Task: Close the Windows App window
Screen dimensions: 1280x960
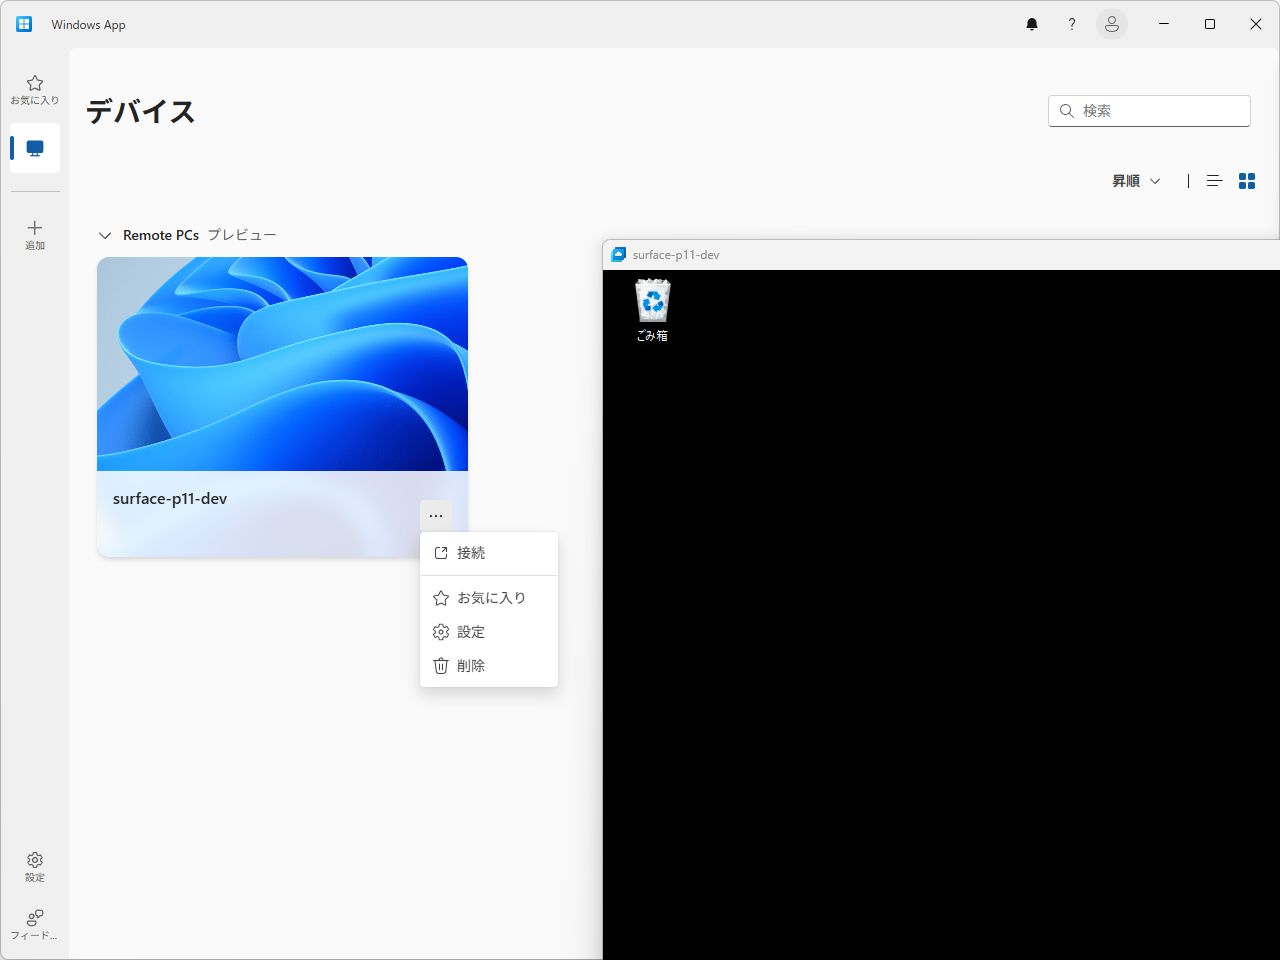Action: [x=1256, y=24]
